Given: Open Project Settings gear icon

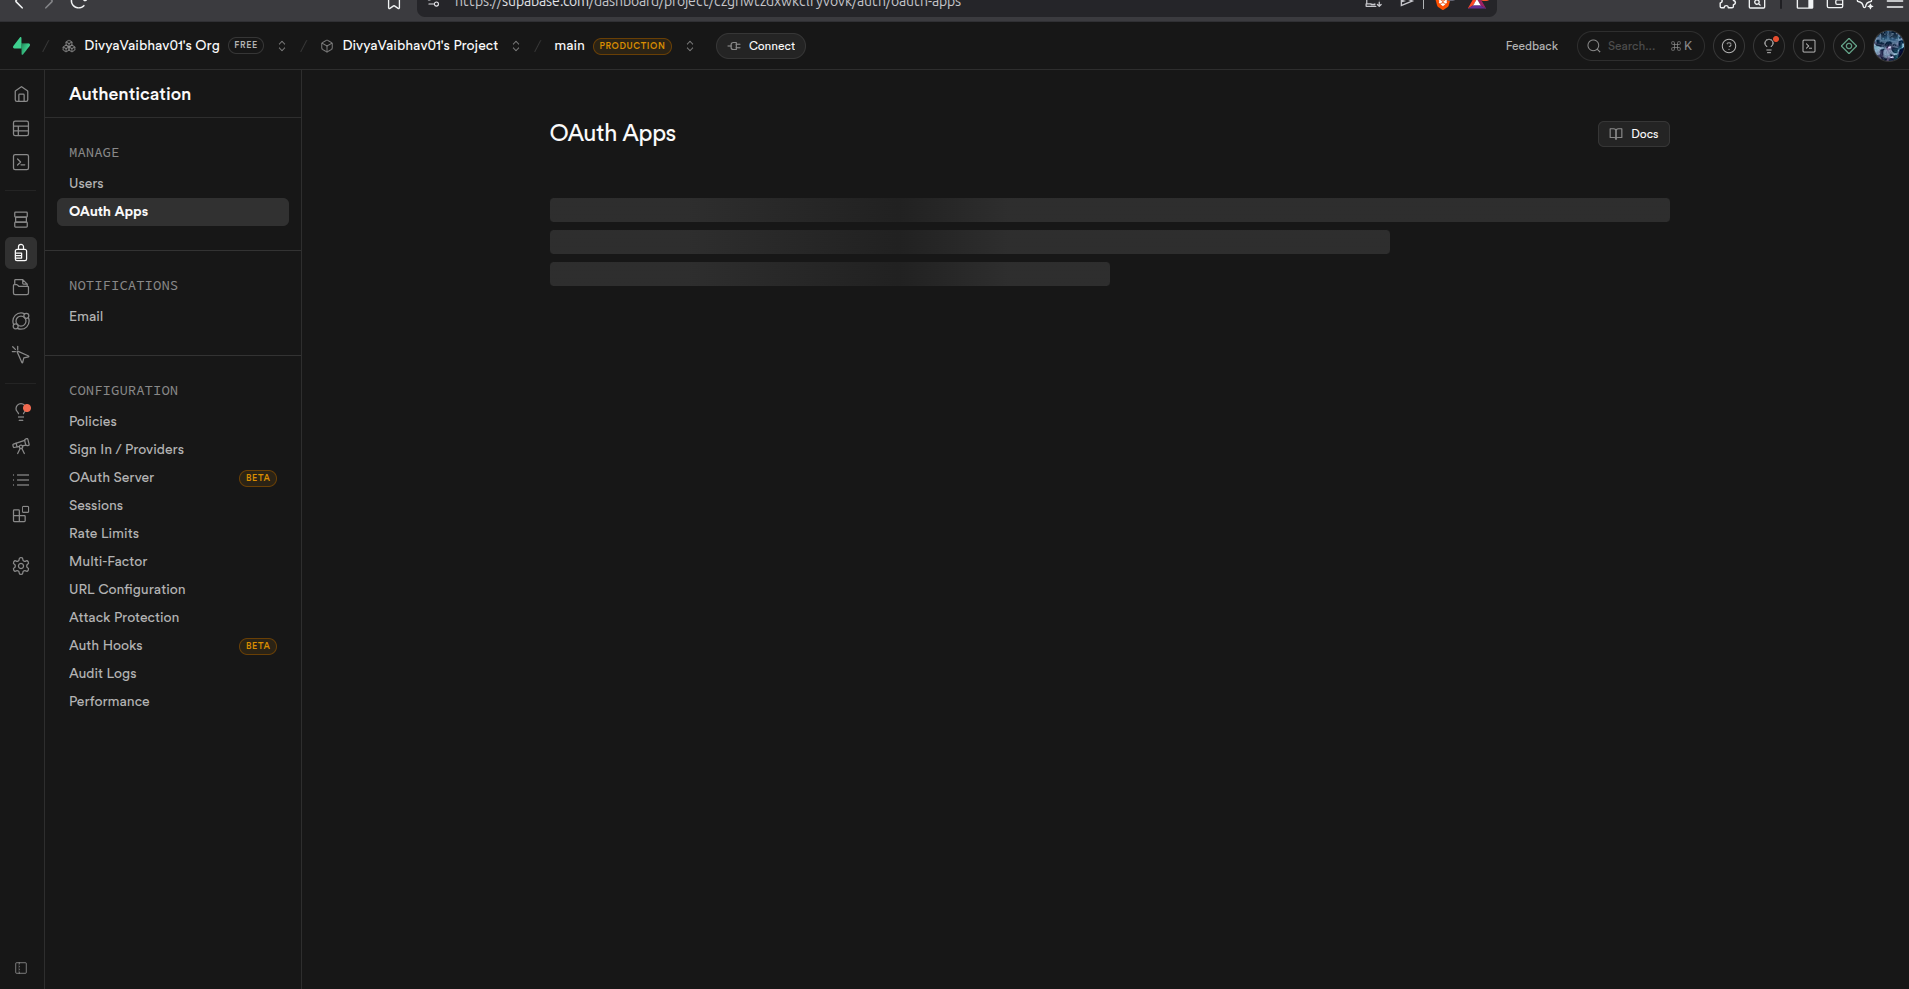Looking at the screenshot, I should (21, 566).
